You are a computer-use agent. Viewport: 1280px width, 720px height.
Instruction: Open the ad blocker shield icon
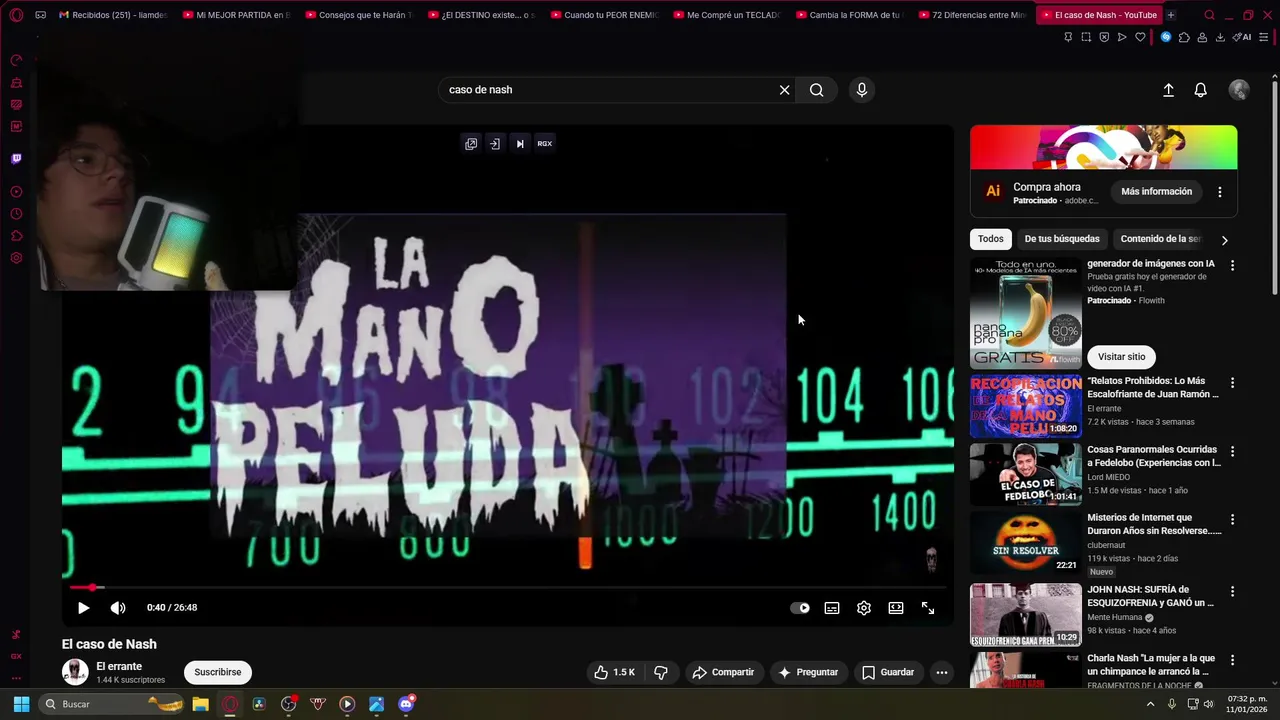click(x=1104, y=37)
